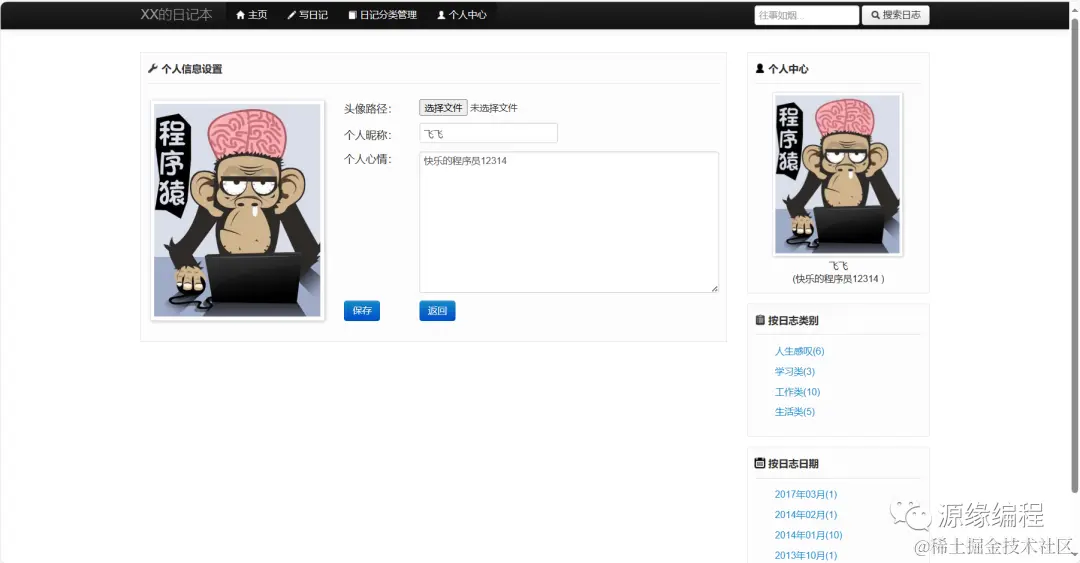Click the nickname 飞飞 under sidebar avatar
This screenshot has height=563, width=1080.
tap(838, 265)
